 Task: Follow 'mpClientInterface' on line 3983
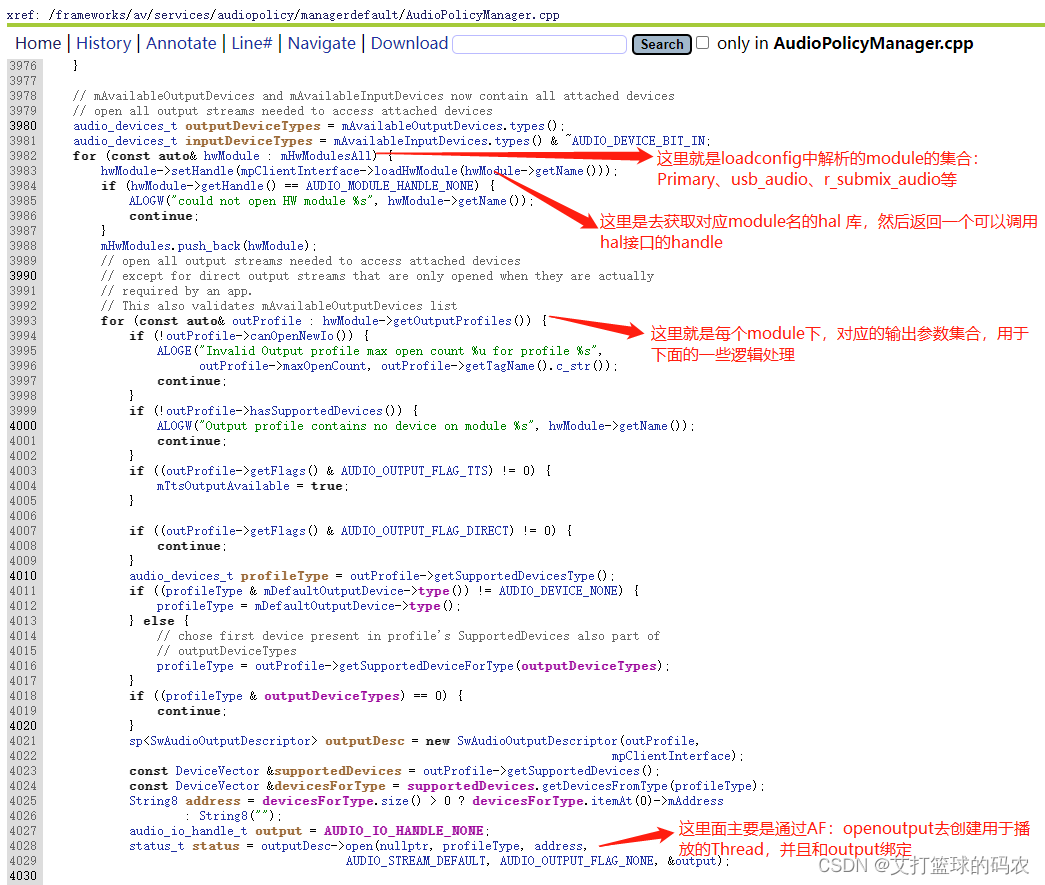[x=301, y=171]
